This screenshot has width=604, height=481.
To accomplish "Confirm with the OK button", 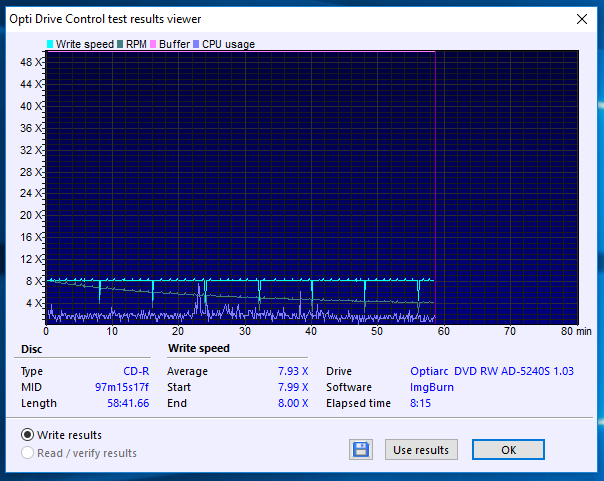I will [508, 449].
